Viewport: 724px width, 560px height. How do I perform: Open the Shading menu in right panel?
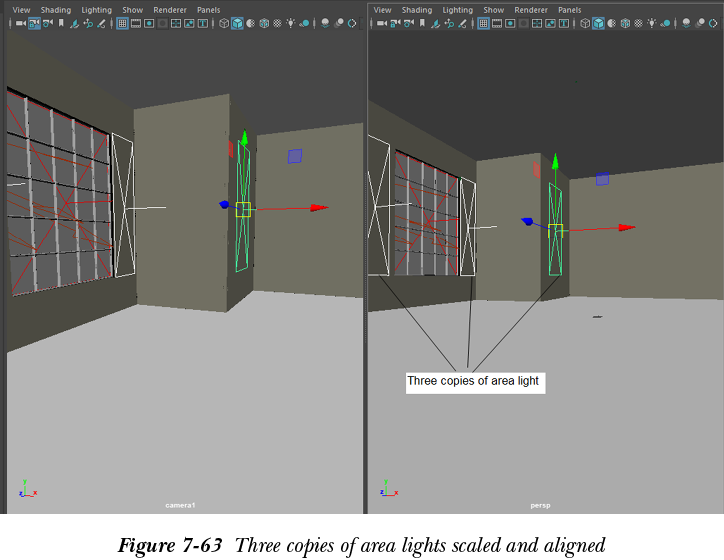click(417, 10)
